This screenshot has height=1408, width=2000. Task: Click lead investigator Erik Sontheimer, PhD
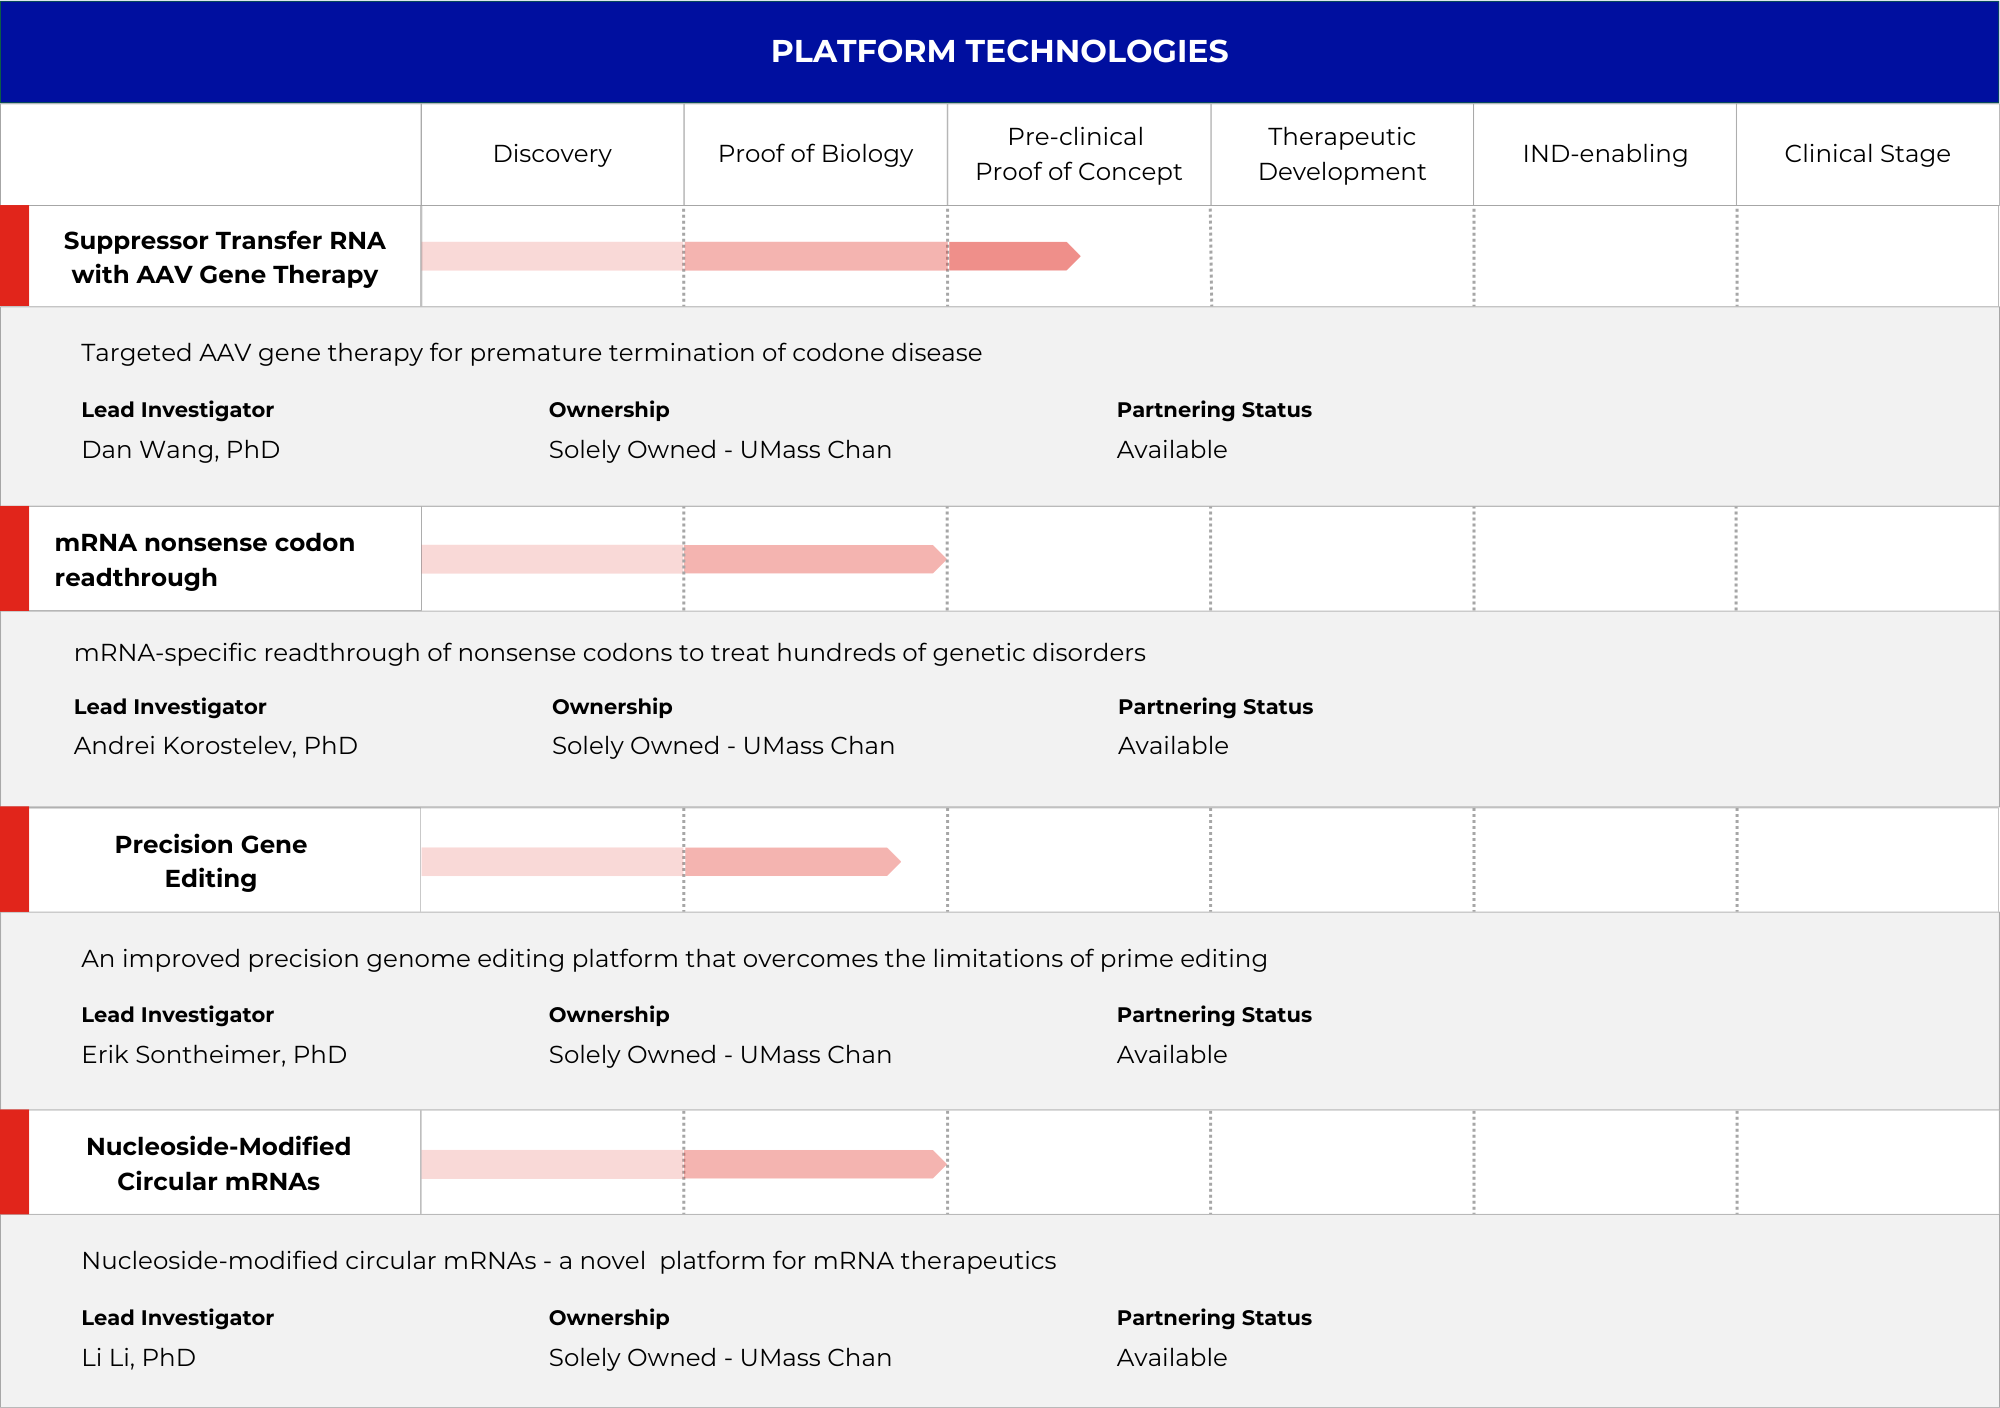[x=214, y=1055]
